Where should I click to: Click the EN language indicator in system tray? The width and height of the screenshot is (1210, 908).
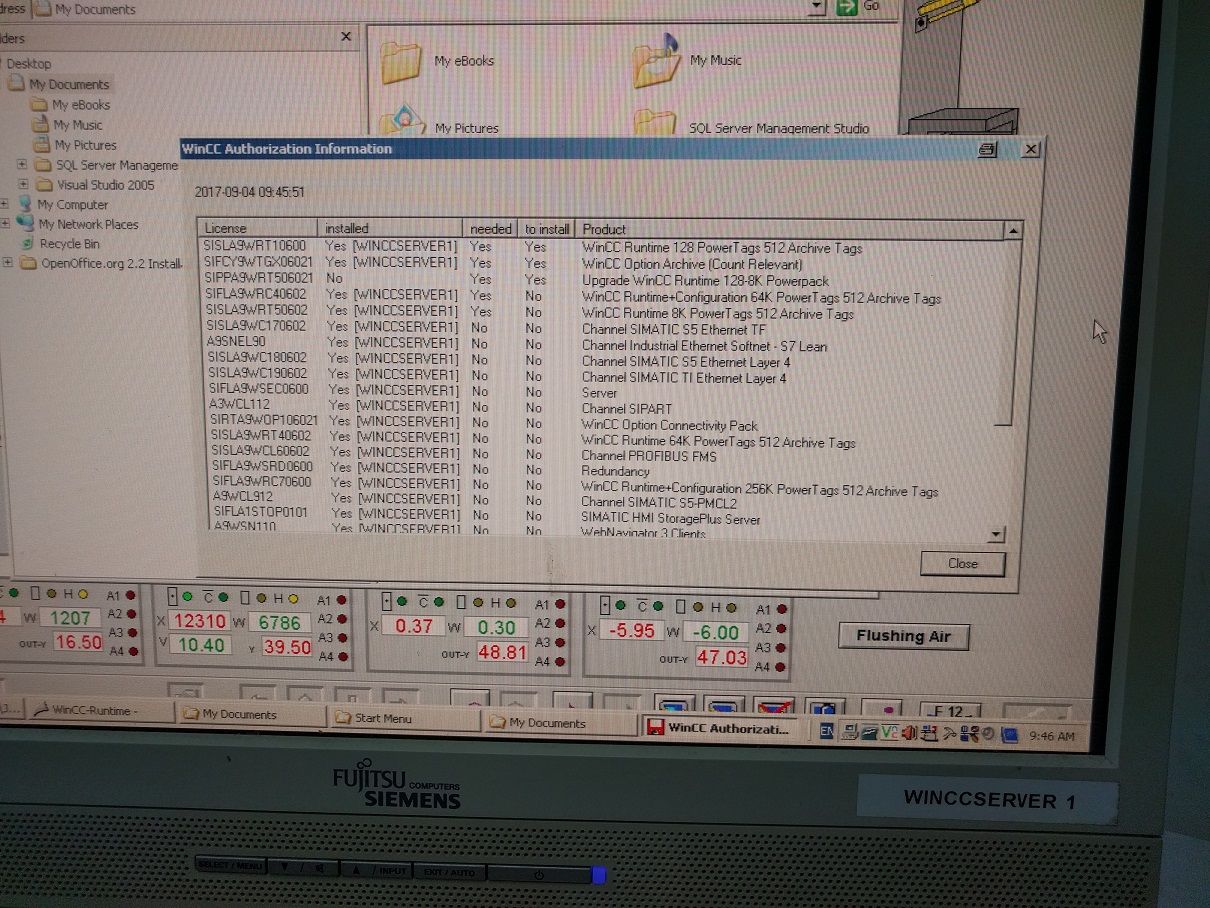826,731
